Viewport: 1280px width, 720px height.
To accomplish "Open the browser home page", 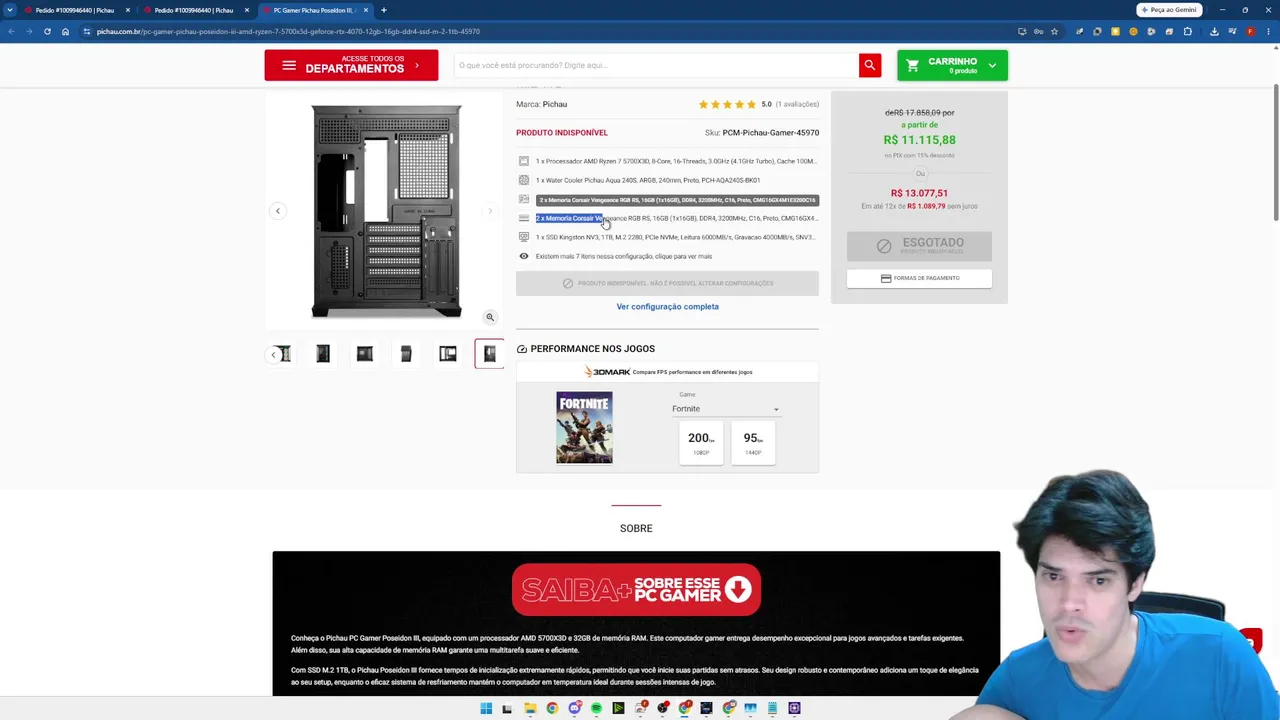I will point(65,31).
